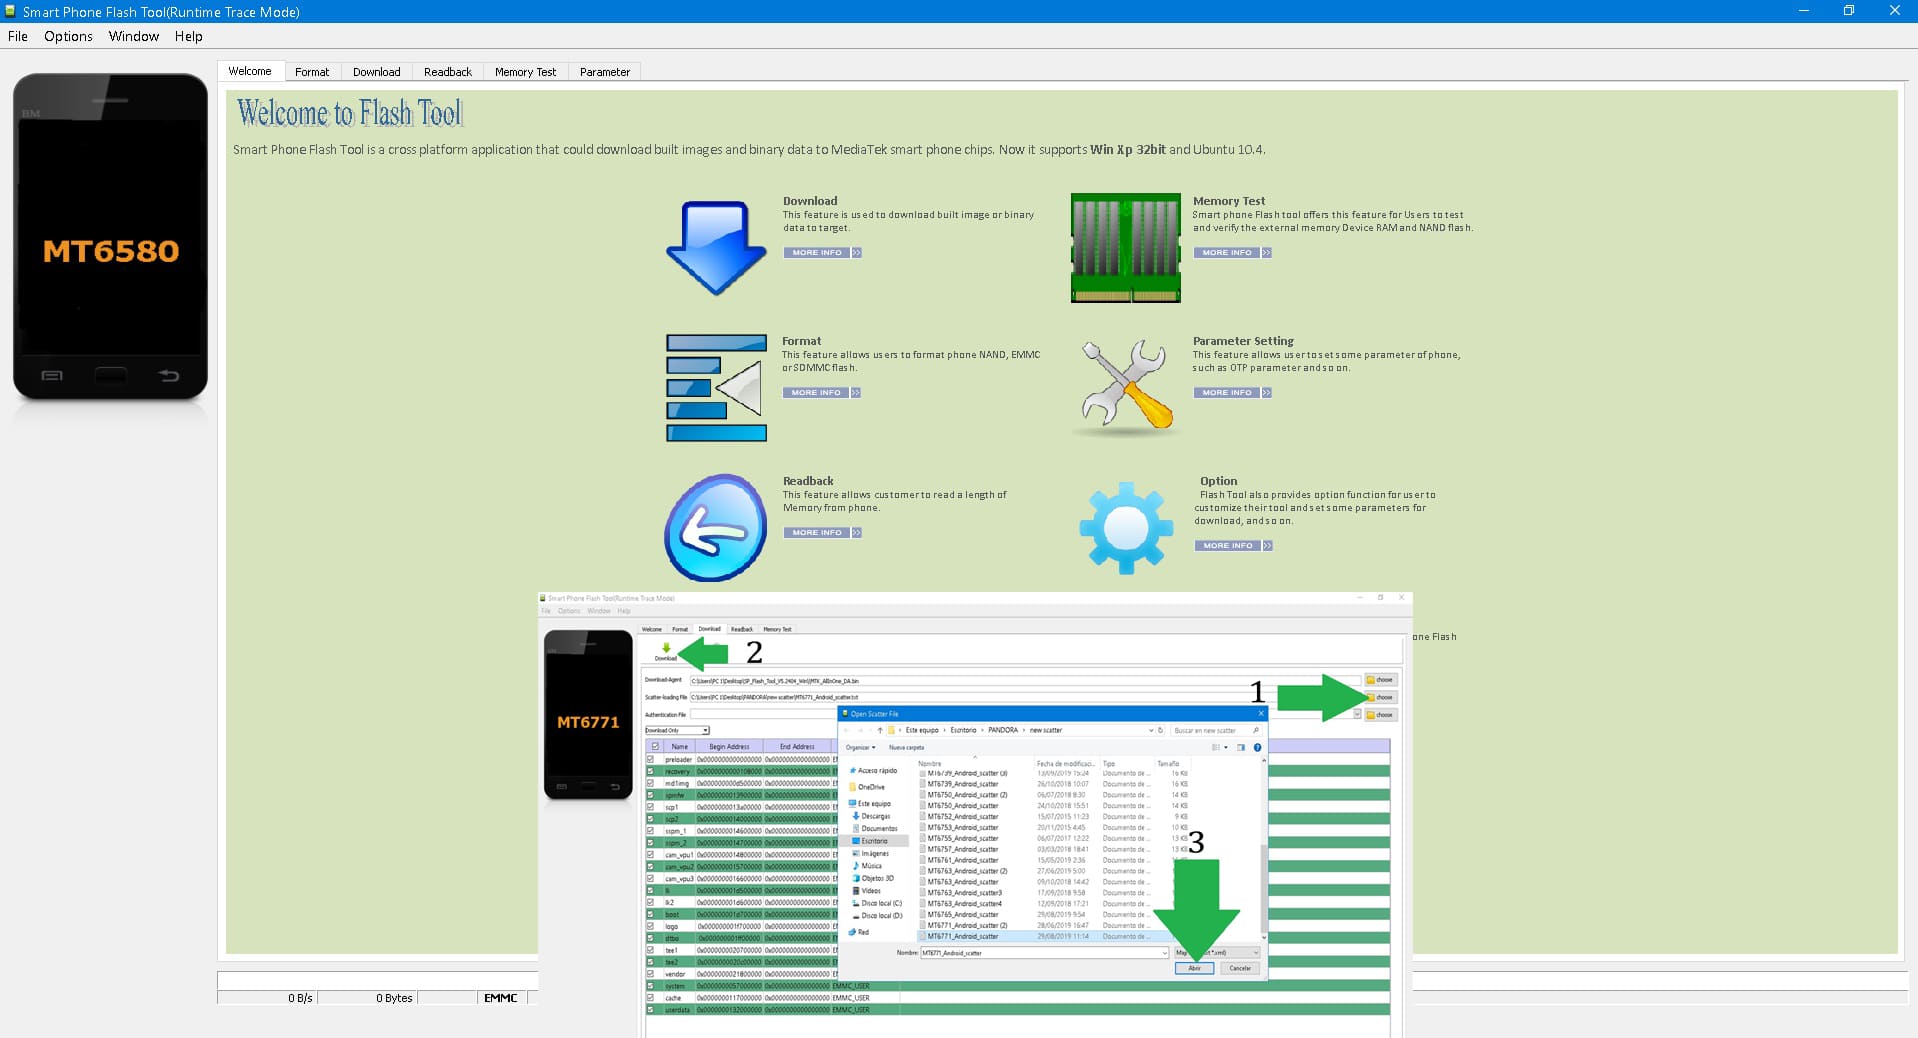The width and height of the screenshot is (1918, 1038).
Task: Click the 'EMMC' status bar entry
Action: click(500, 998)
